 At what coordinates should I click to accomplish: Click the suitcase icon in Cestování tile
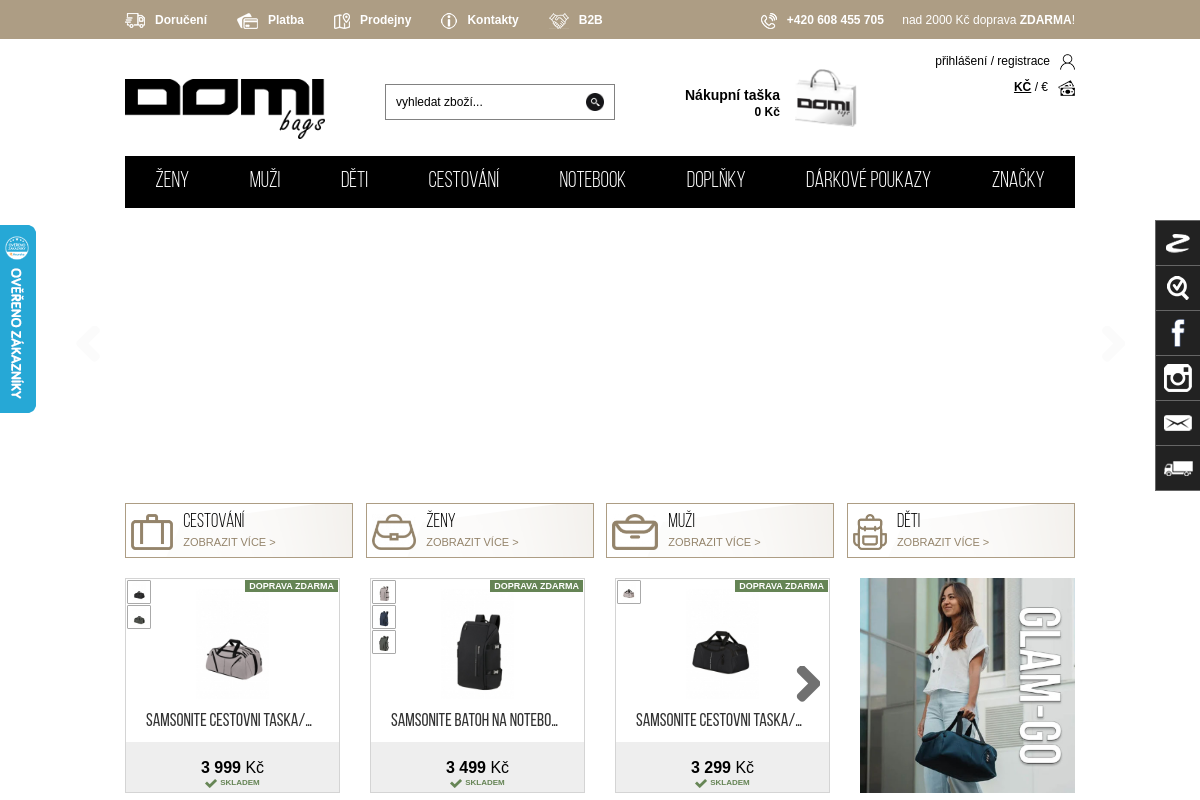[152, 531]
